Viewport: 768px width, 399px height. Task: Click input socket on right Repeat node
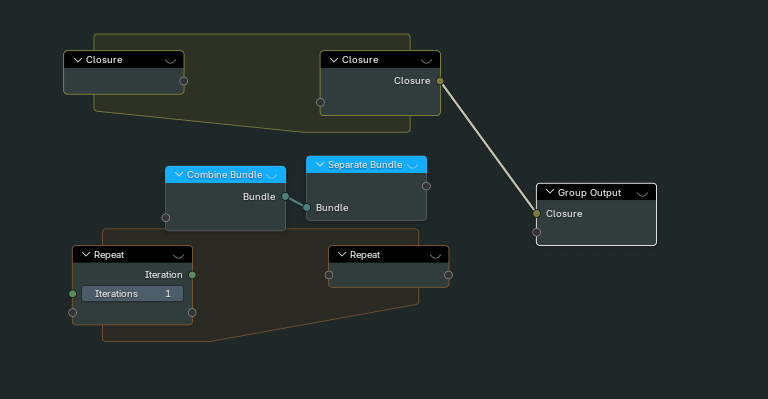pyautogui.click(x=329, y=275)
